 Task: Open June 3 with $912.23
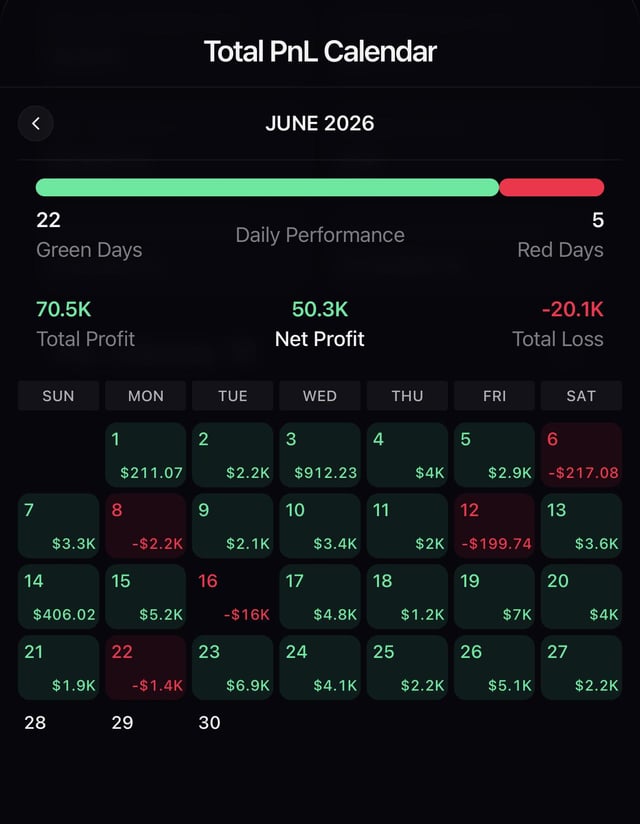[320, 455]
